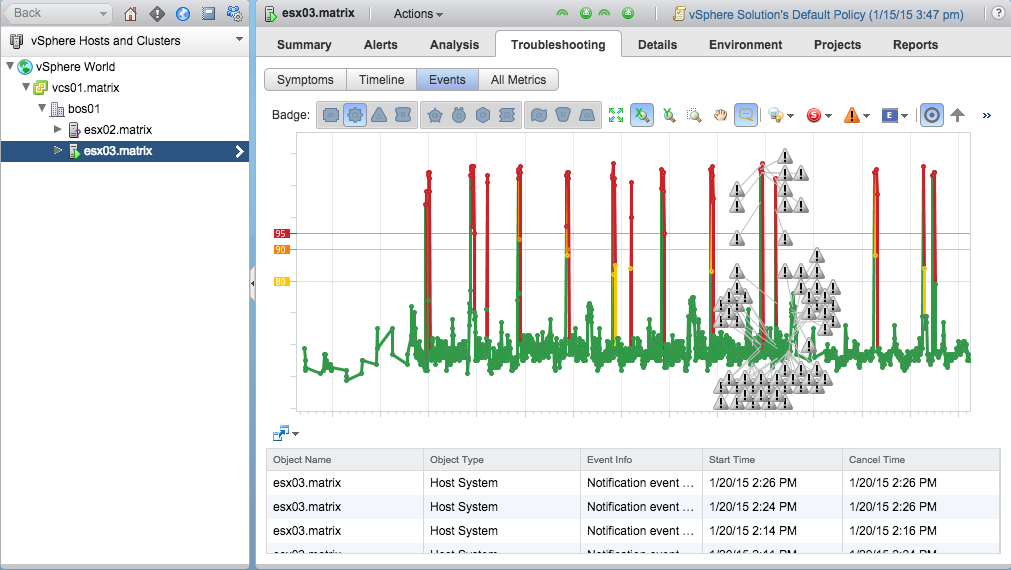Click the pan hand tool icon
The width and height of the screenshot is (1011, 570).
[720, 115]
